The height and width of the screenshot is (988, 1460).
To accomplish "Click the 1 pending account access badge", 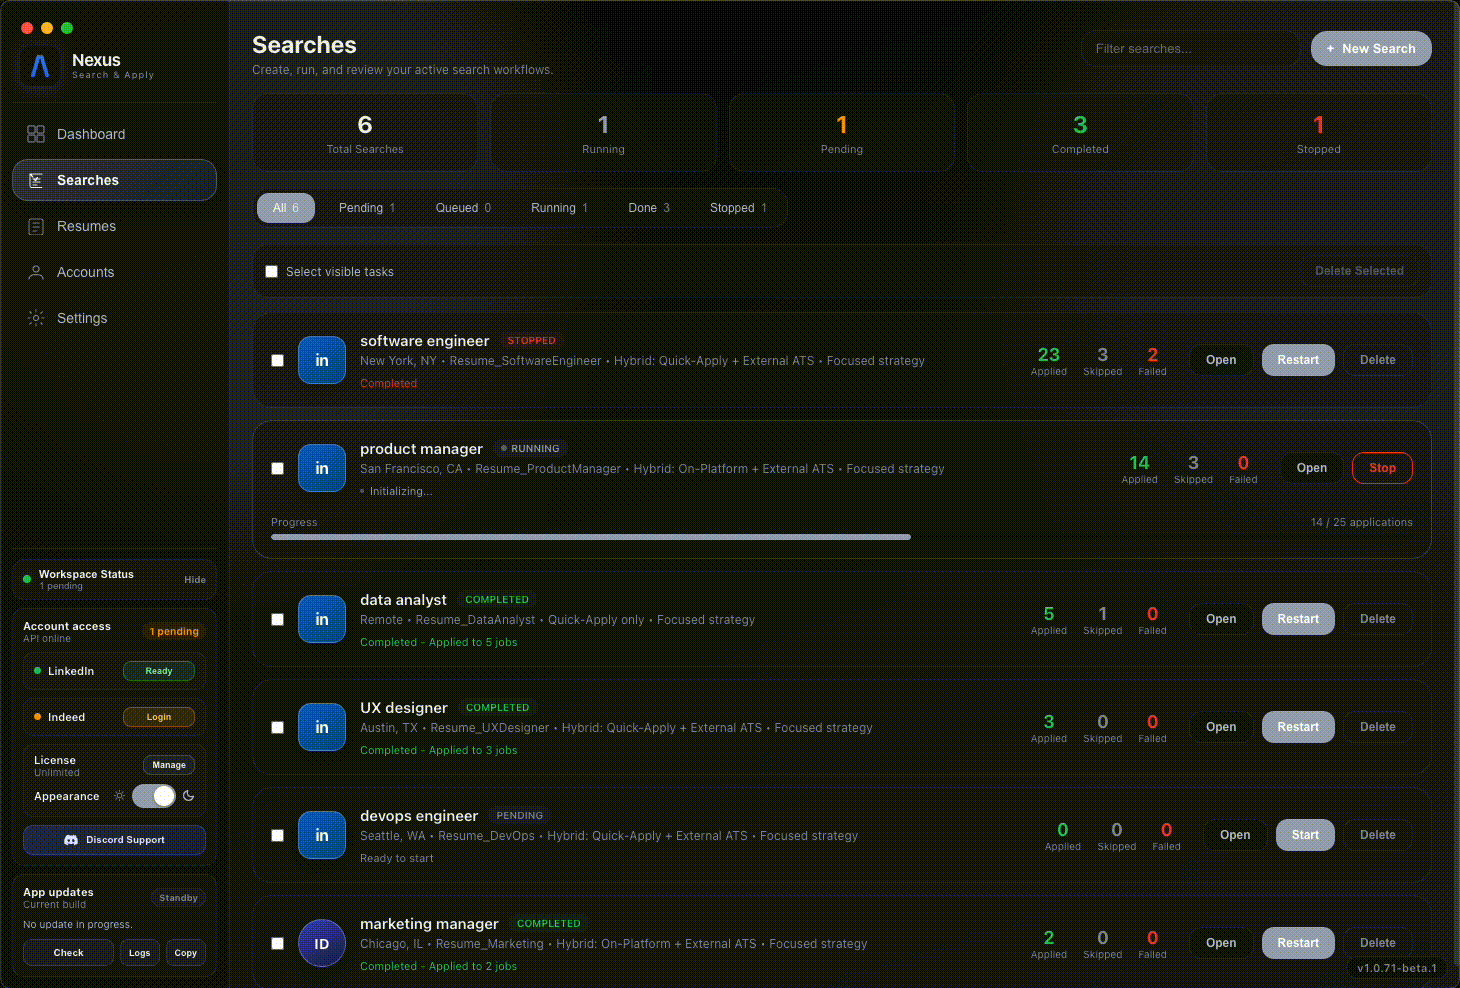I will pyautogui.click(x=174, y=631).
